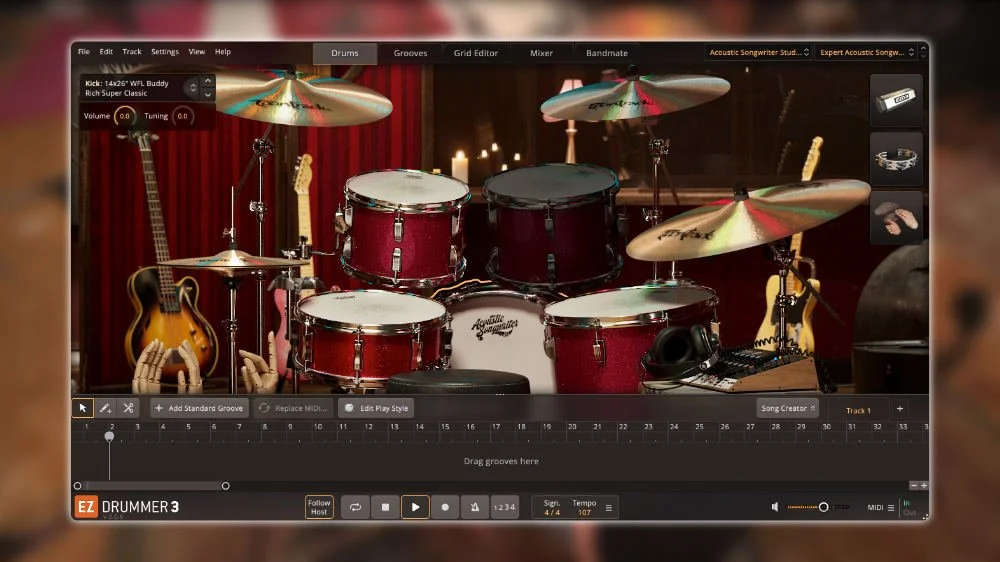Image resolution: width=1000 pixels, height=562 pixels.
Task: Adjust the master volume slider
Action: tap(818, 507)
